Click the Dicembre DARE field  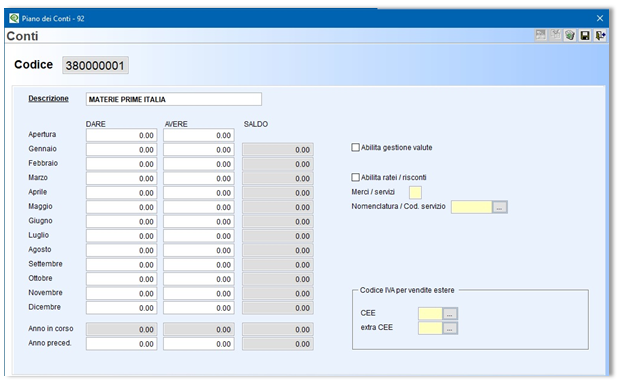(121, 308)
